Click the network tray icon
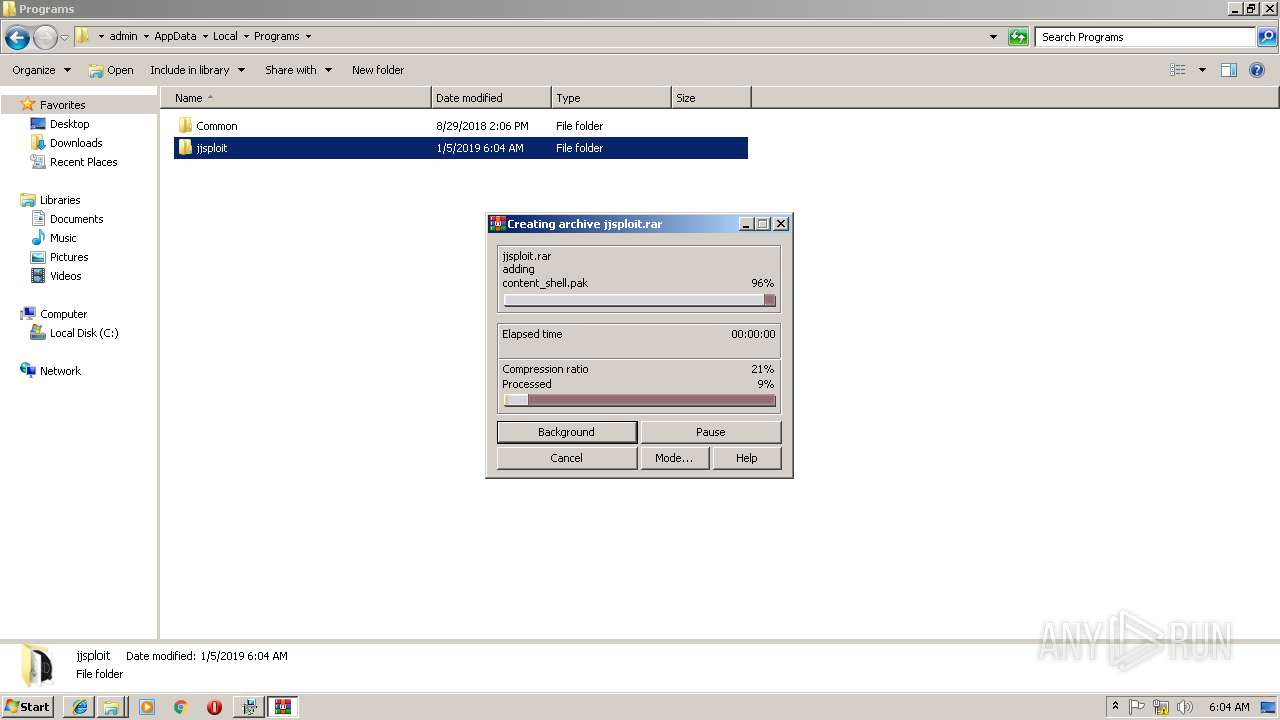1280x720 pixels. pos(1161,707)
